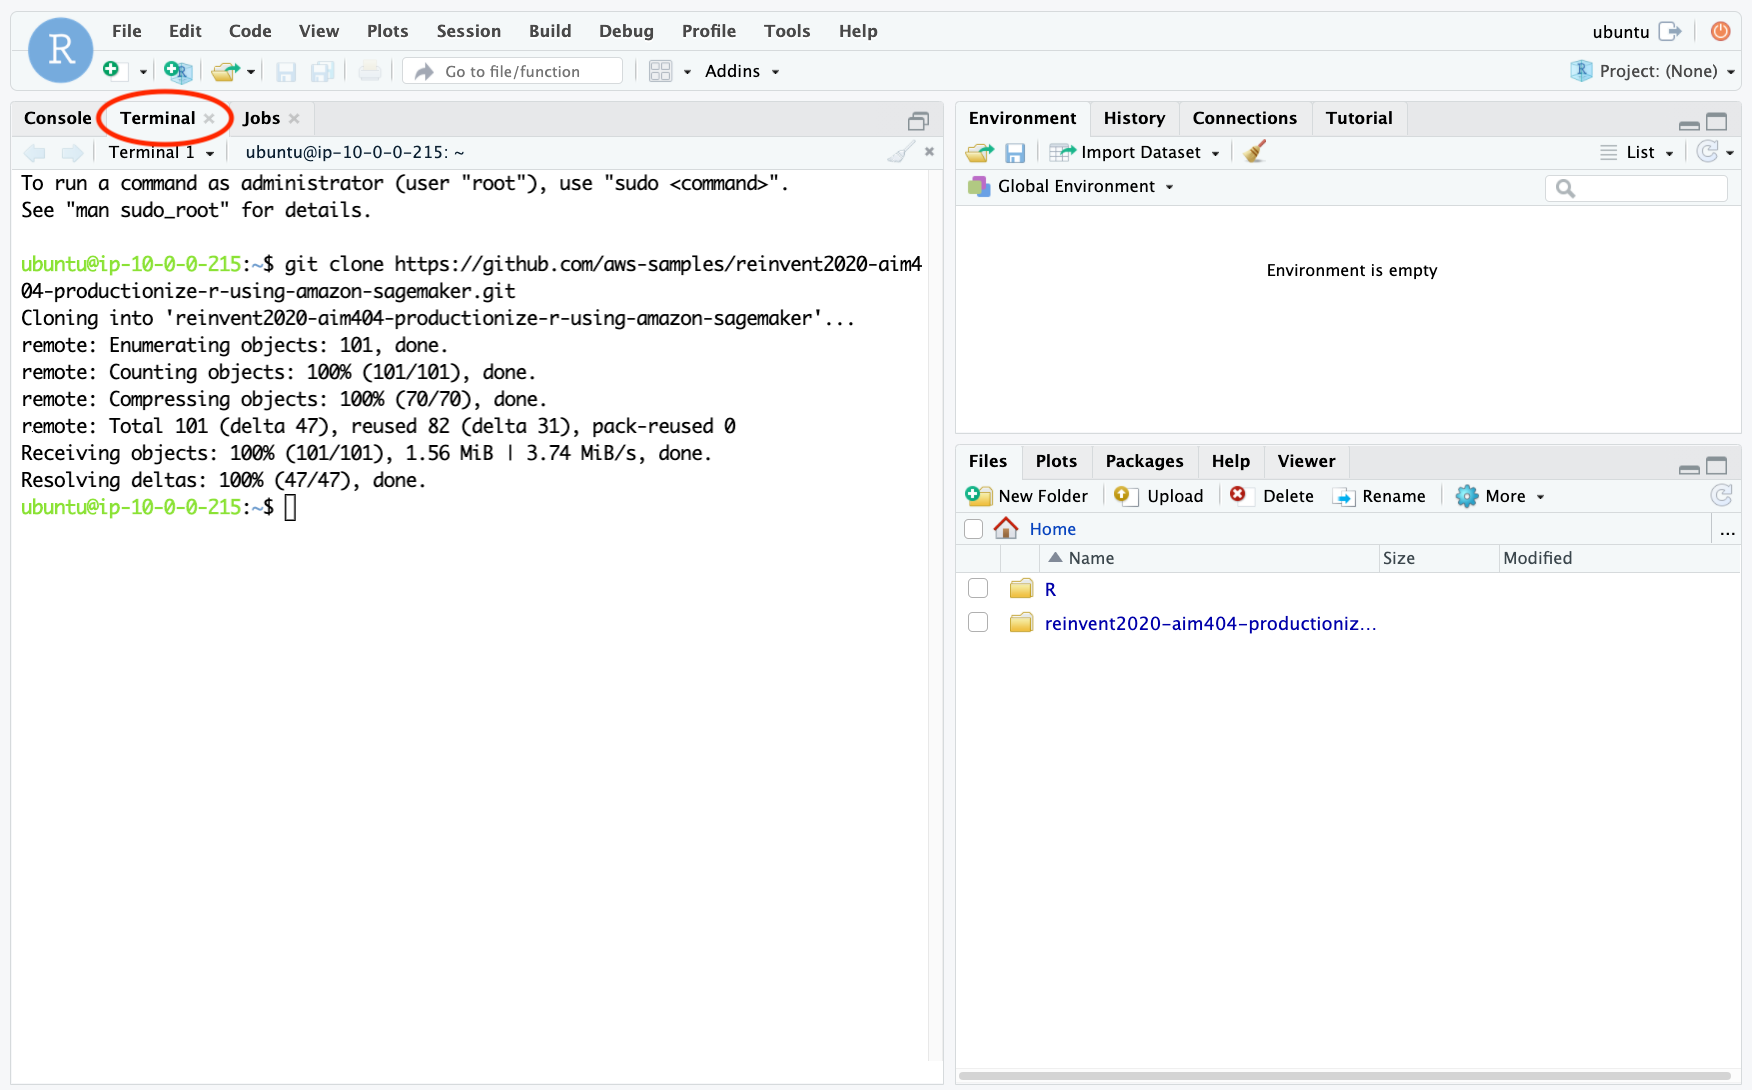Screen dimensions: 1752x1090
Task: Click the go to directory ellipsis button
Action: click(x=1727, y=531)
